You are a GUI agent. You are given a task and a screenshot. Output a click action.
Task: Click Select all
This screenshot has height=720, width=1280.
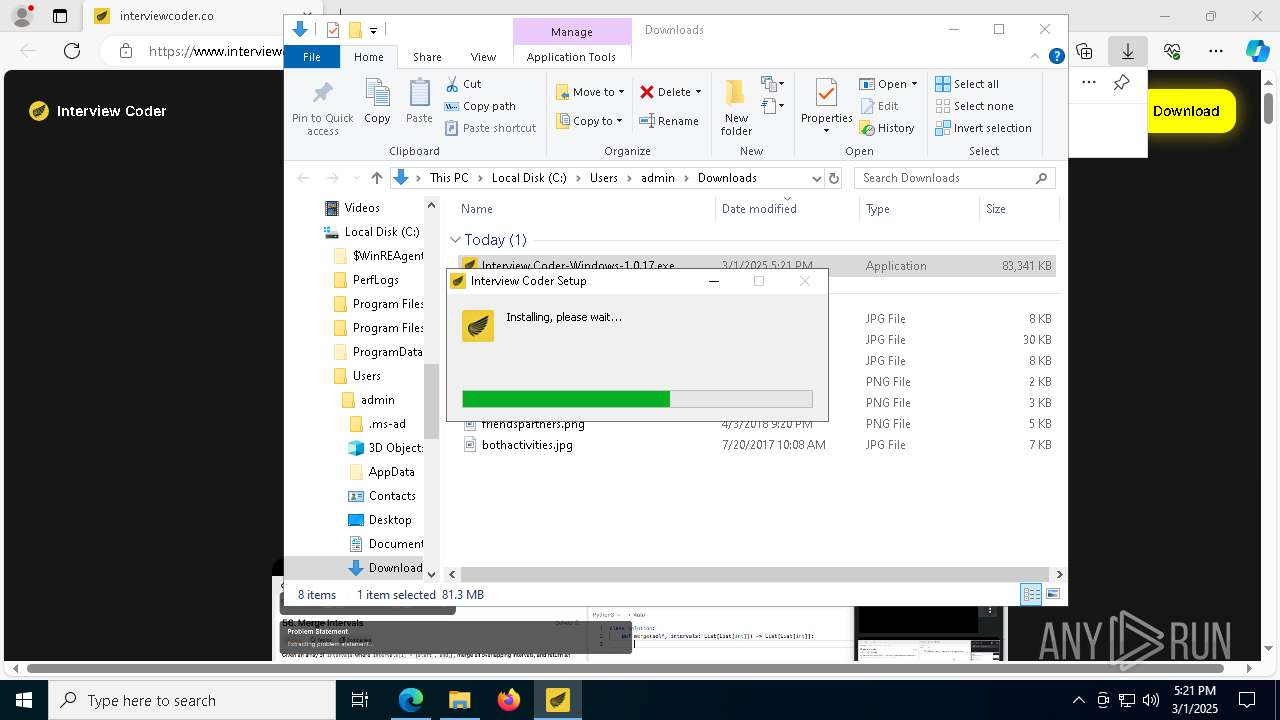[x=967, y=84]
